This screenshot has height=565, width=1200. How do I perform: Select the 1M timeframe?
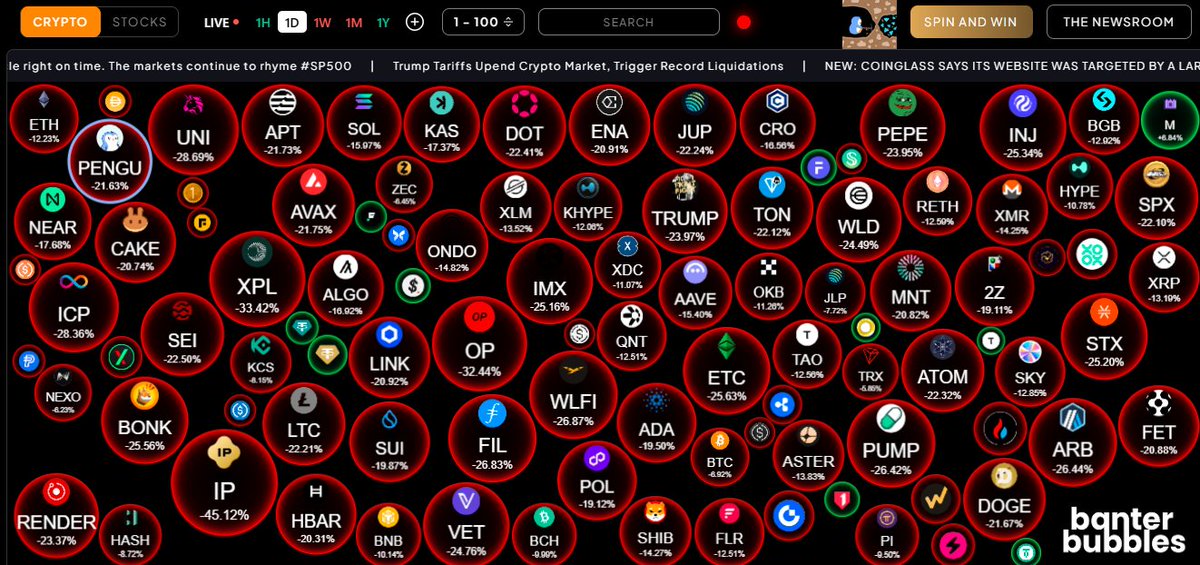[x=354, y=22]
